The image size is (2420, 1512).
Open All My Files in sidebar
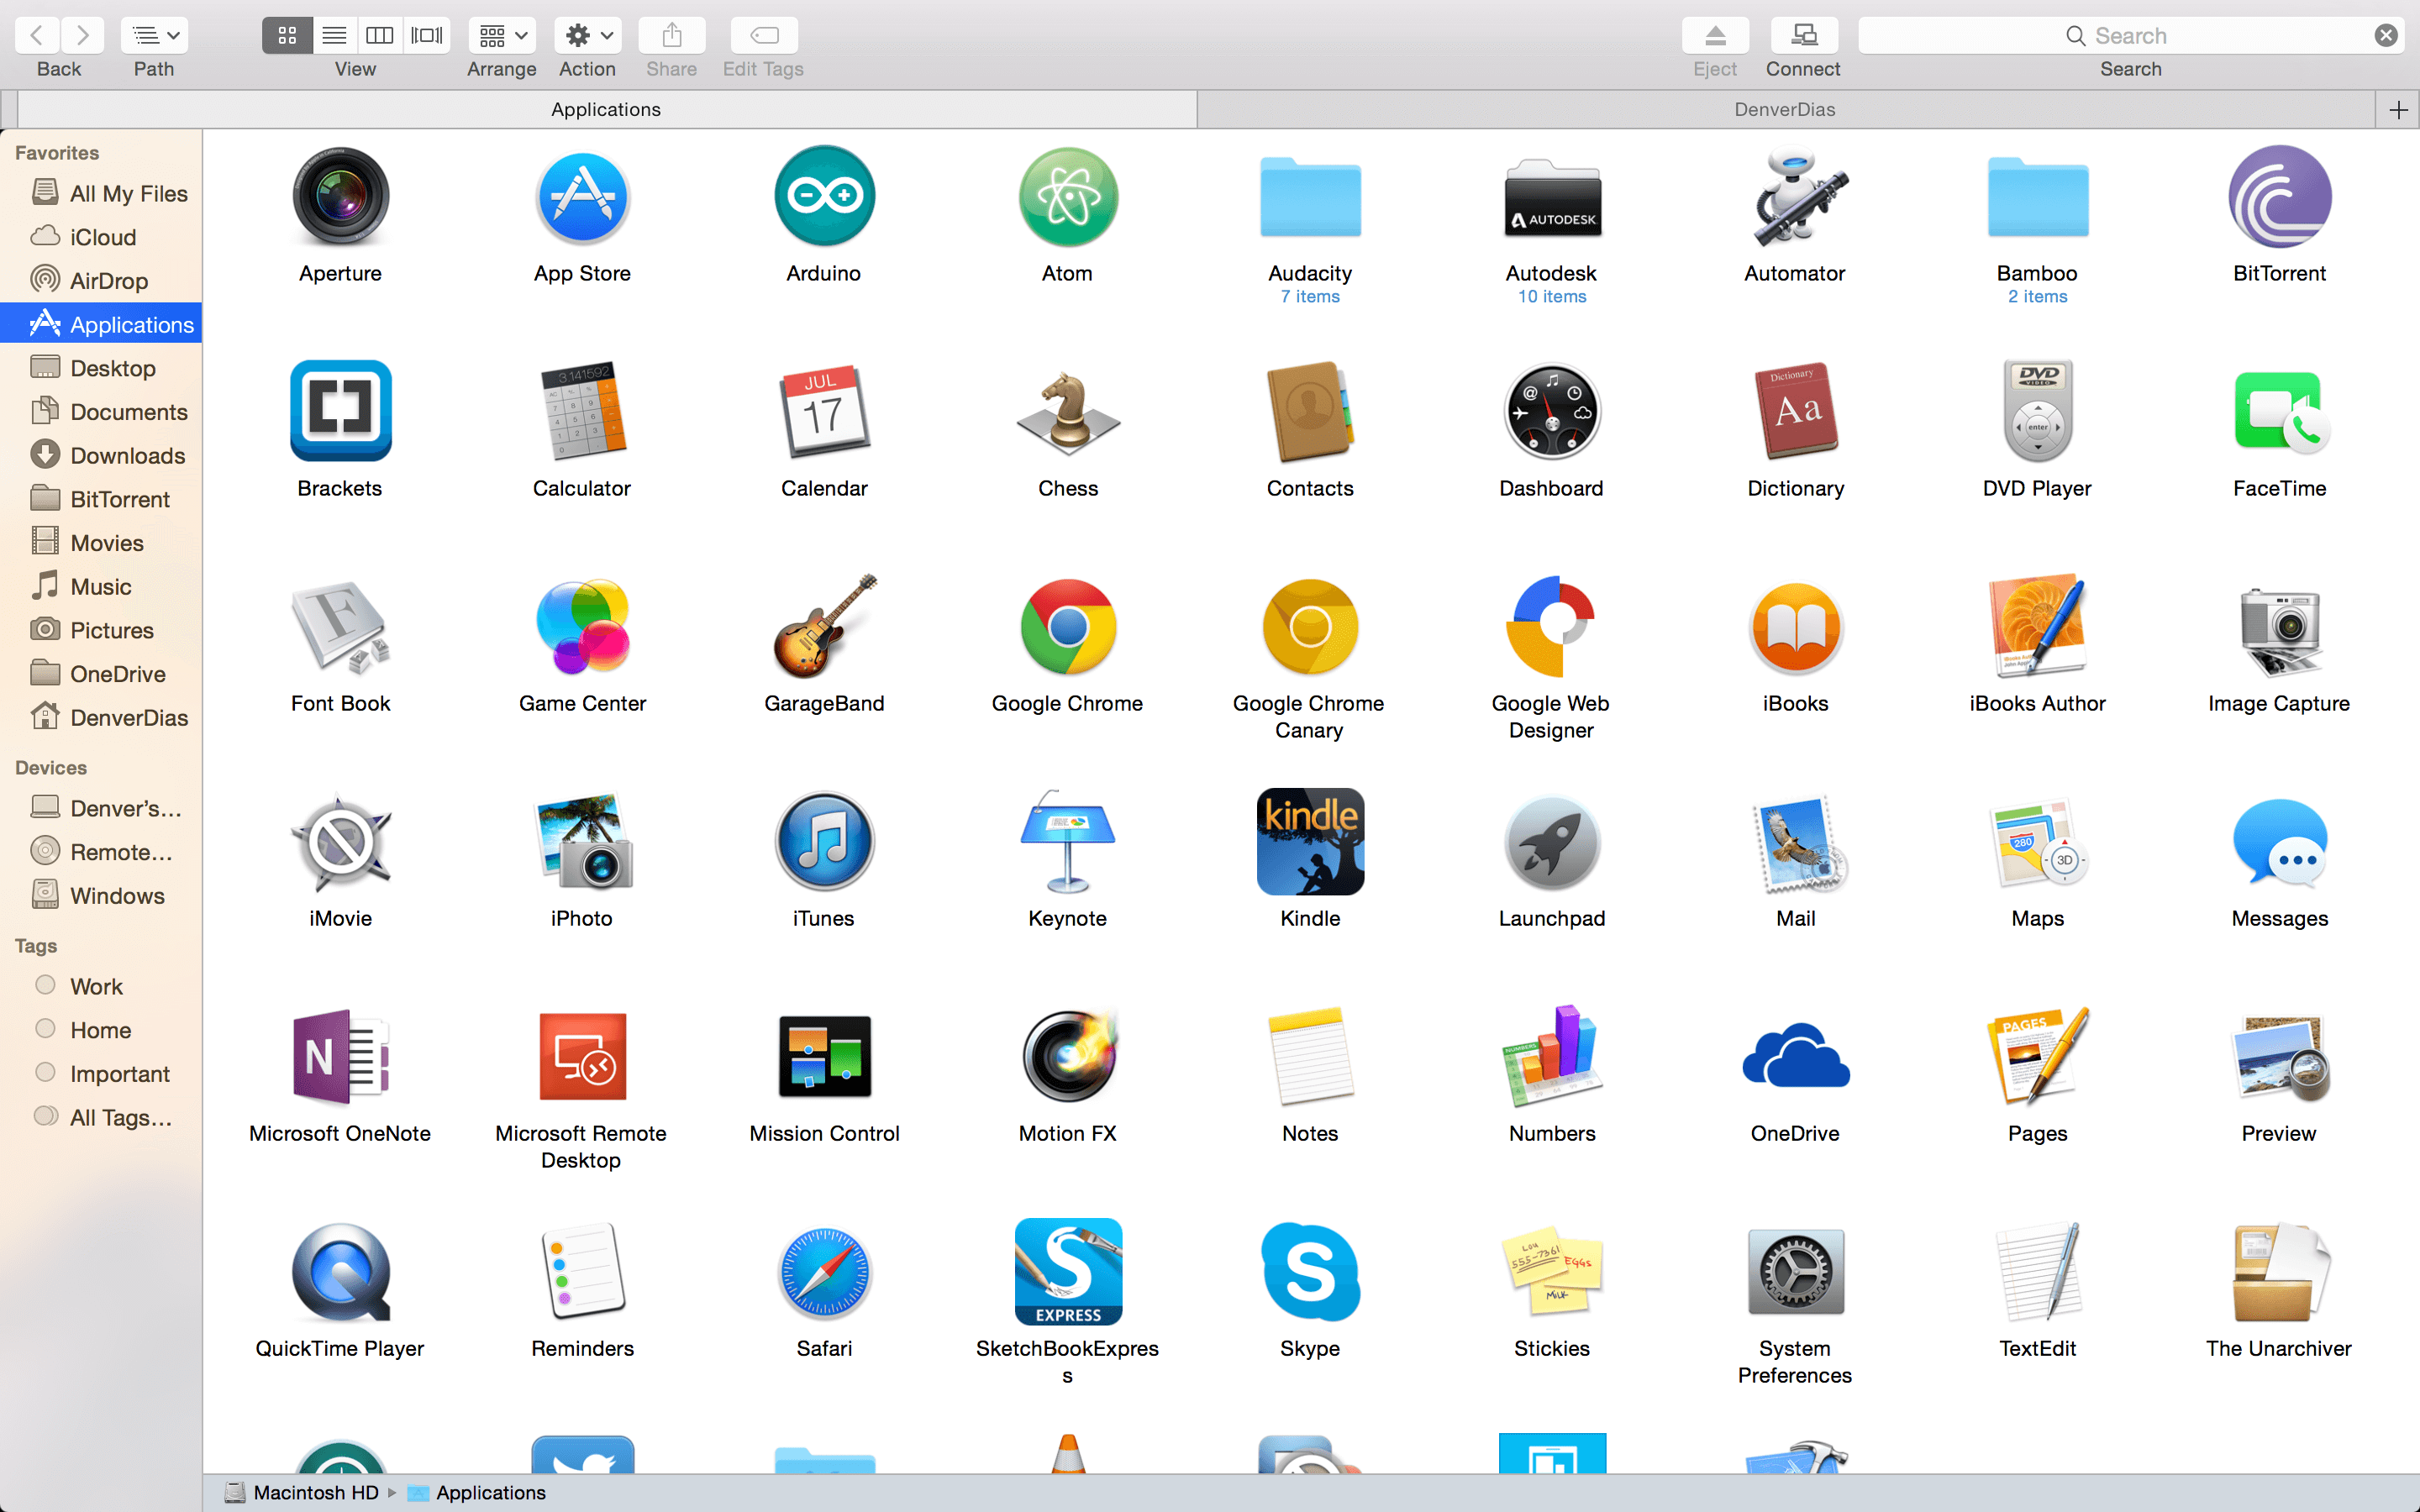click(101, 193)
